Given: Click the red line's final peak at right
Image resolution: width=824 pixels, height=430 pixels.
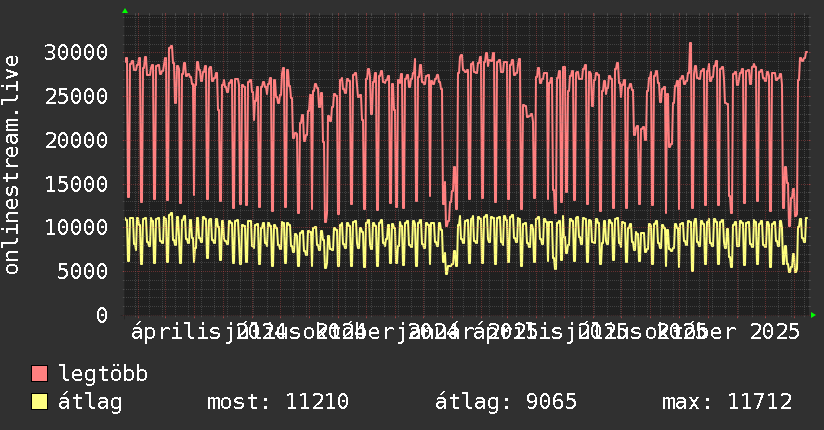Looking at the screenshot, I should (806, 52).
